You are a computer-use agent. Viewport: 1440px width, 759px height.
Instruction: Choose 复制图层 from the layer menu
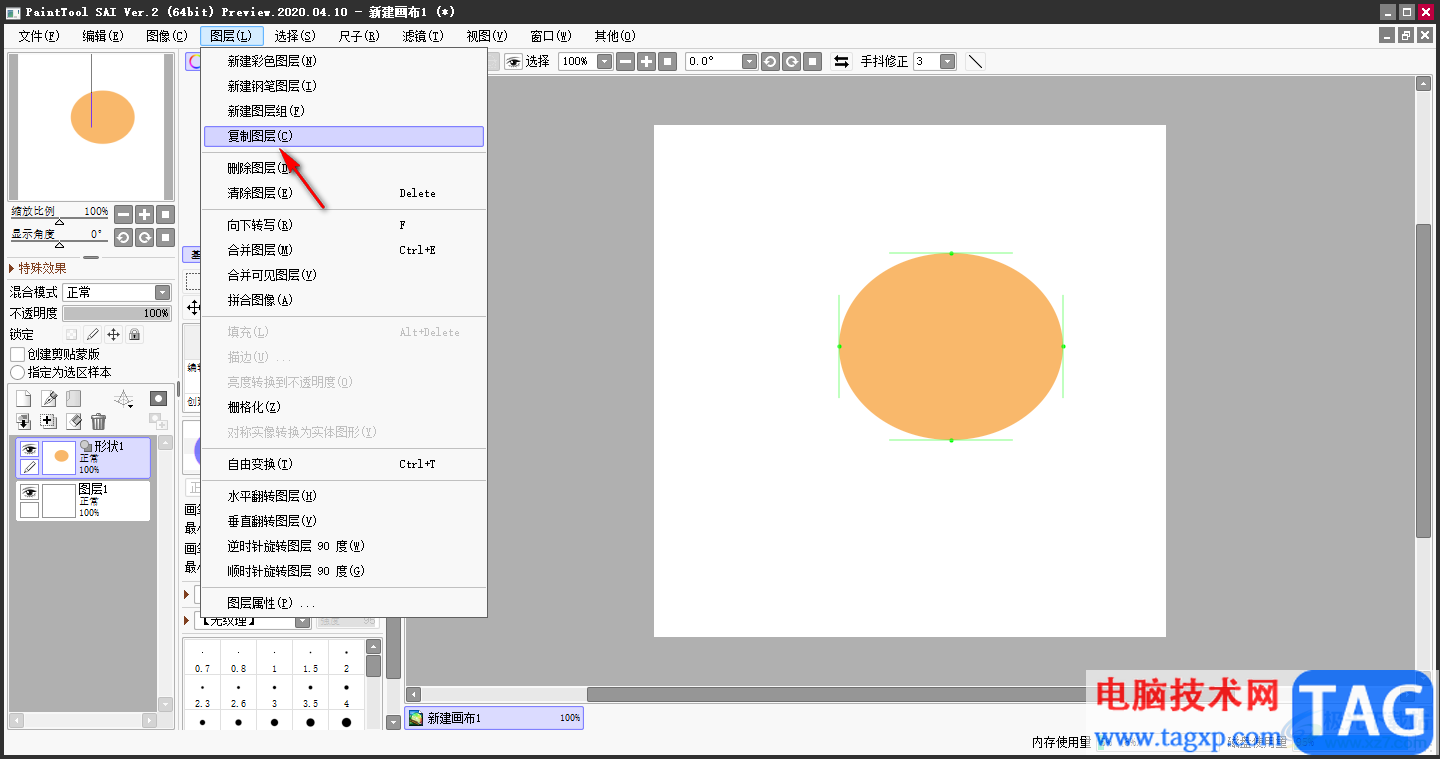(x=343, y=136)
